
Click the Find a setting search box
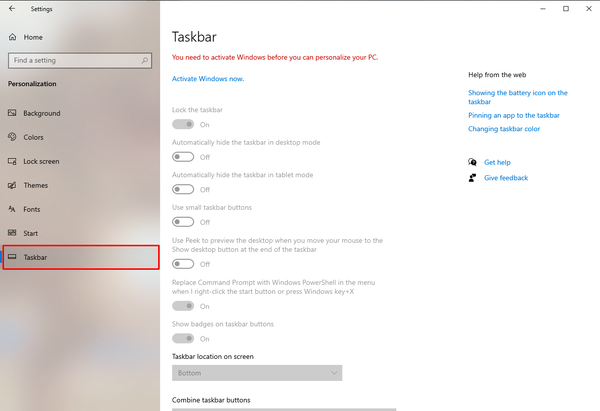point(80,60)
